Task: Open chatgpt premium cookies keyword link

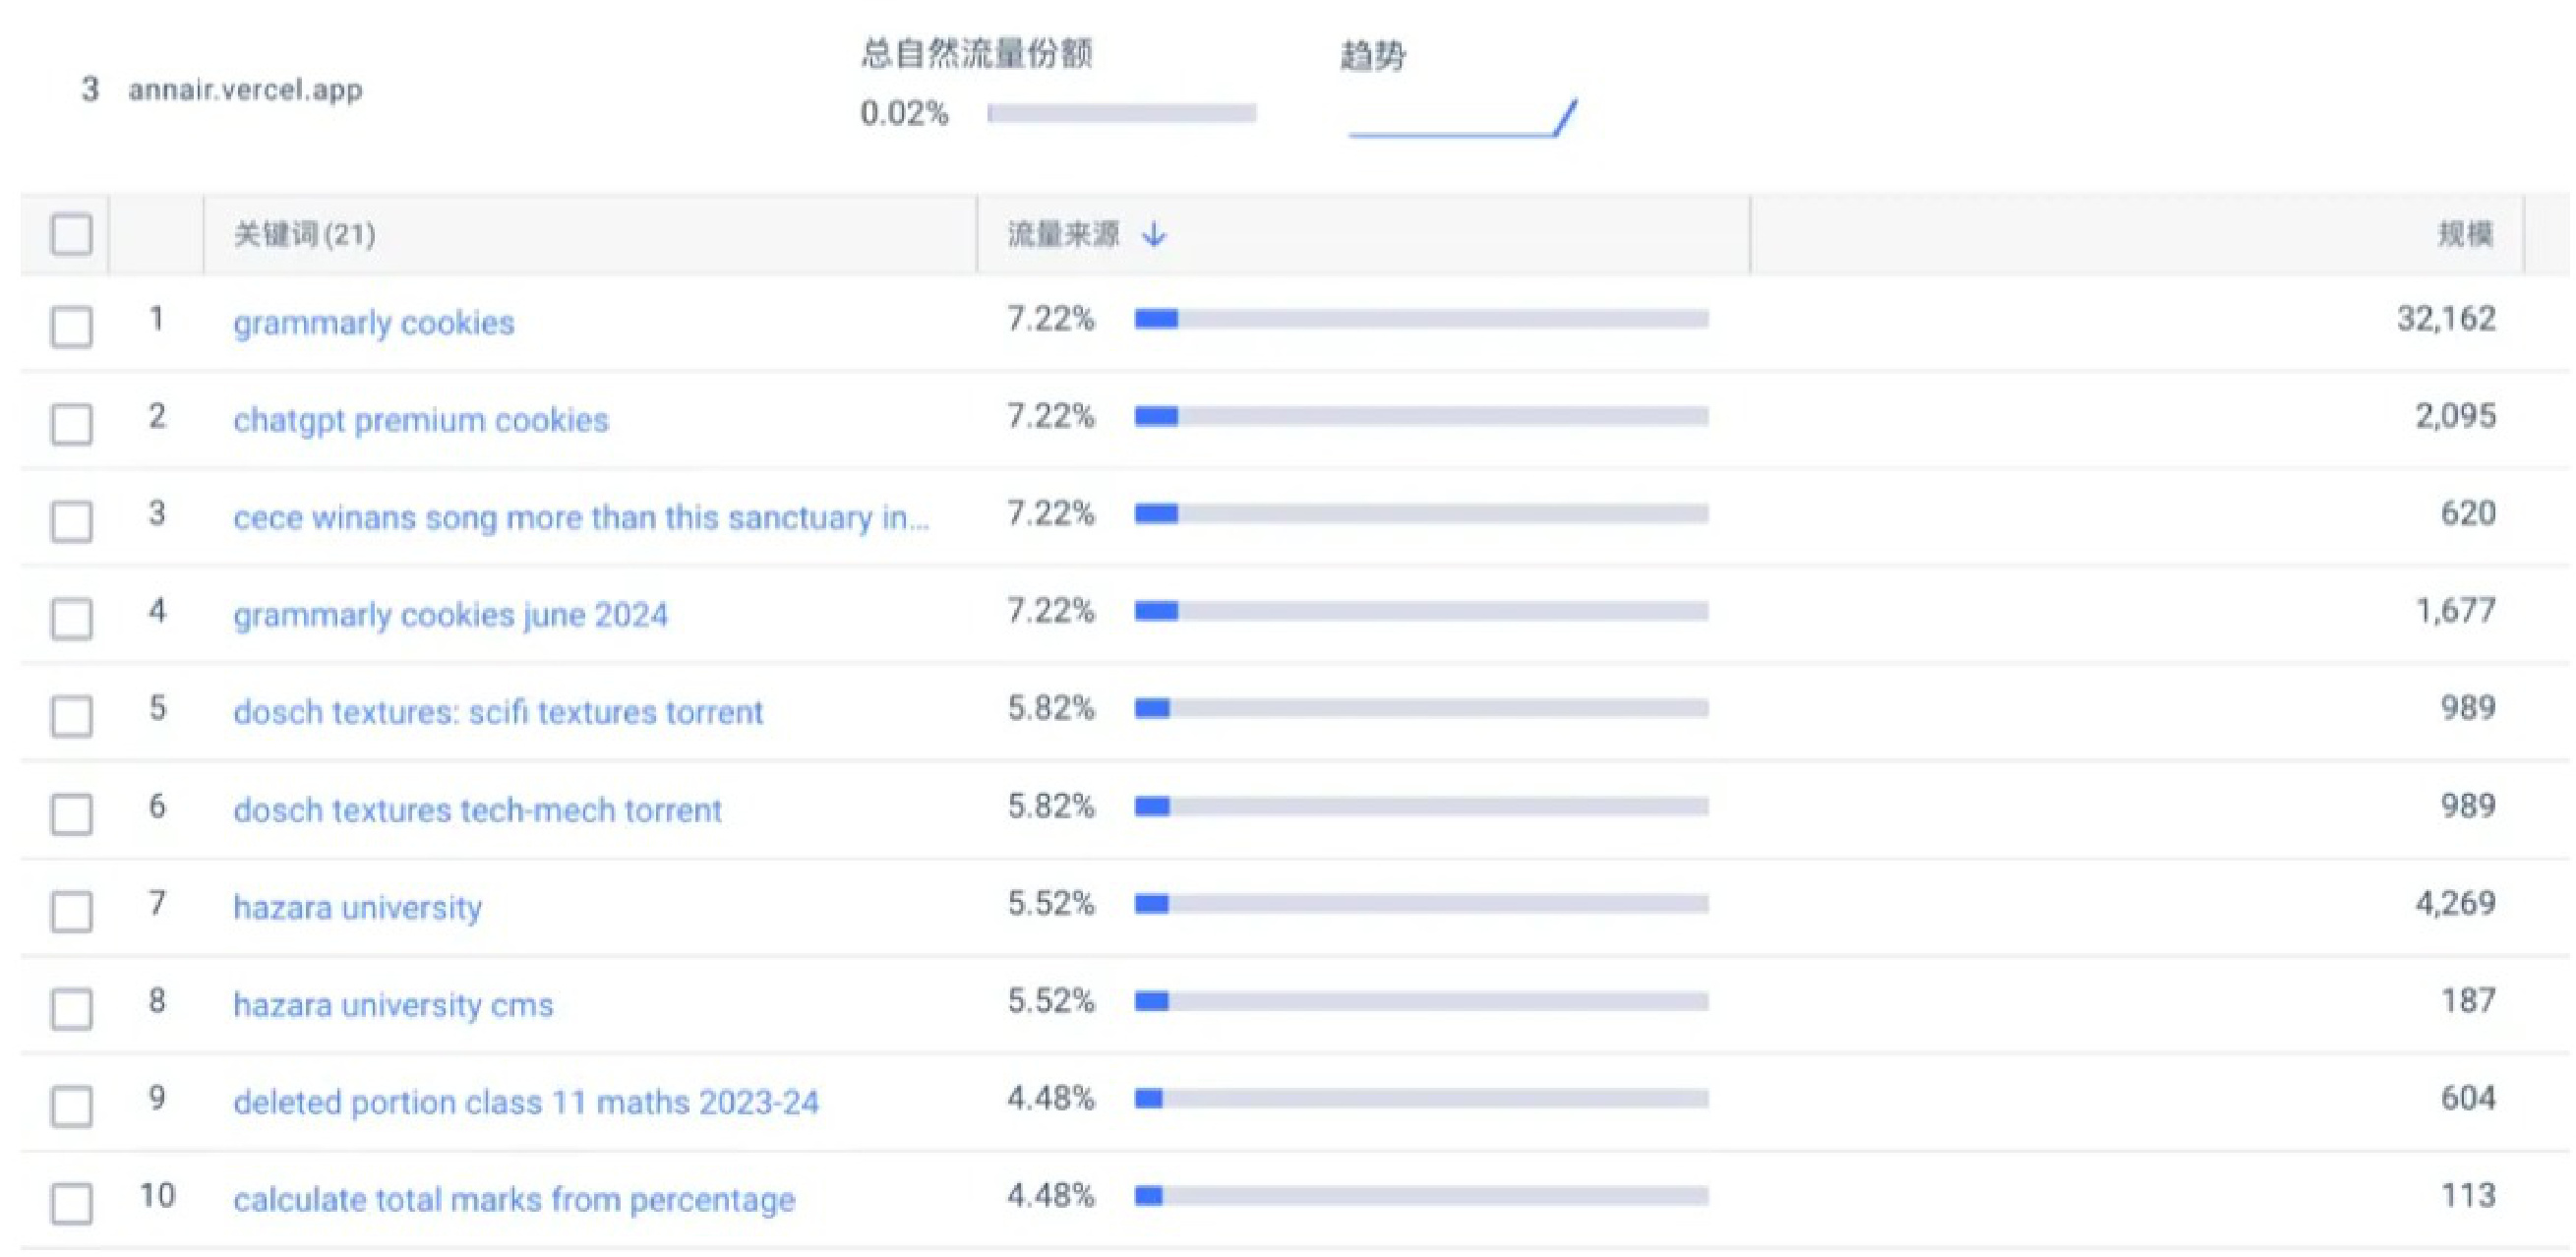Action: (420, 420)
